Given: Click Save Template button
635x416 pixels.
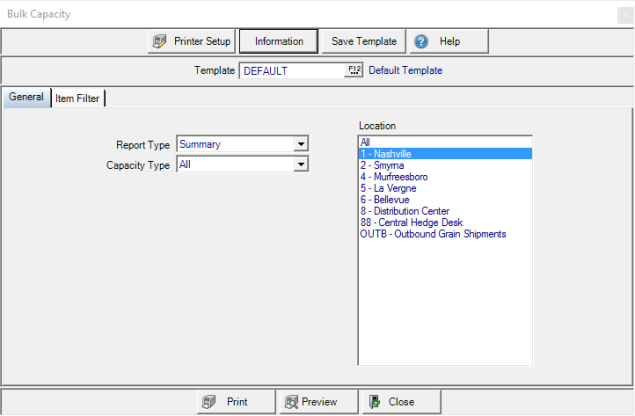Looking at the screenshot, I should tap(364, 41).
